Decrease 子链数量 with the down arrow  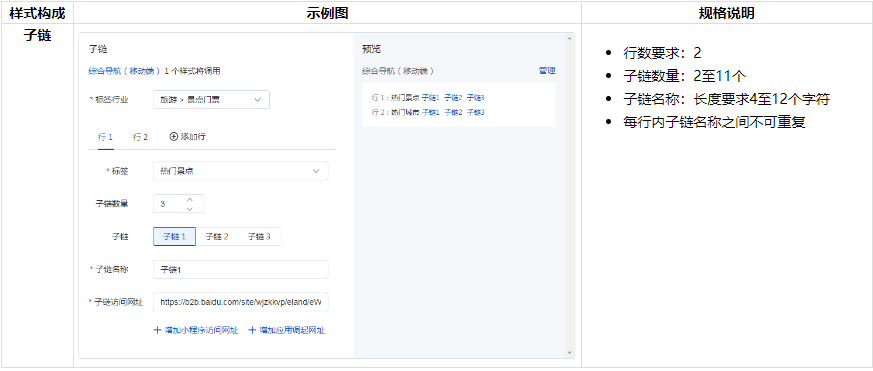(189, 208)
